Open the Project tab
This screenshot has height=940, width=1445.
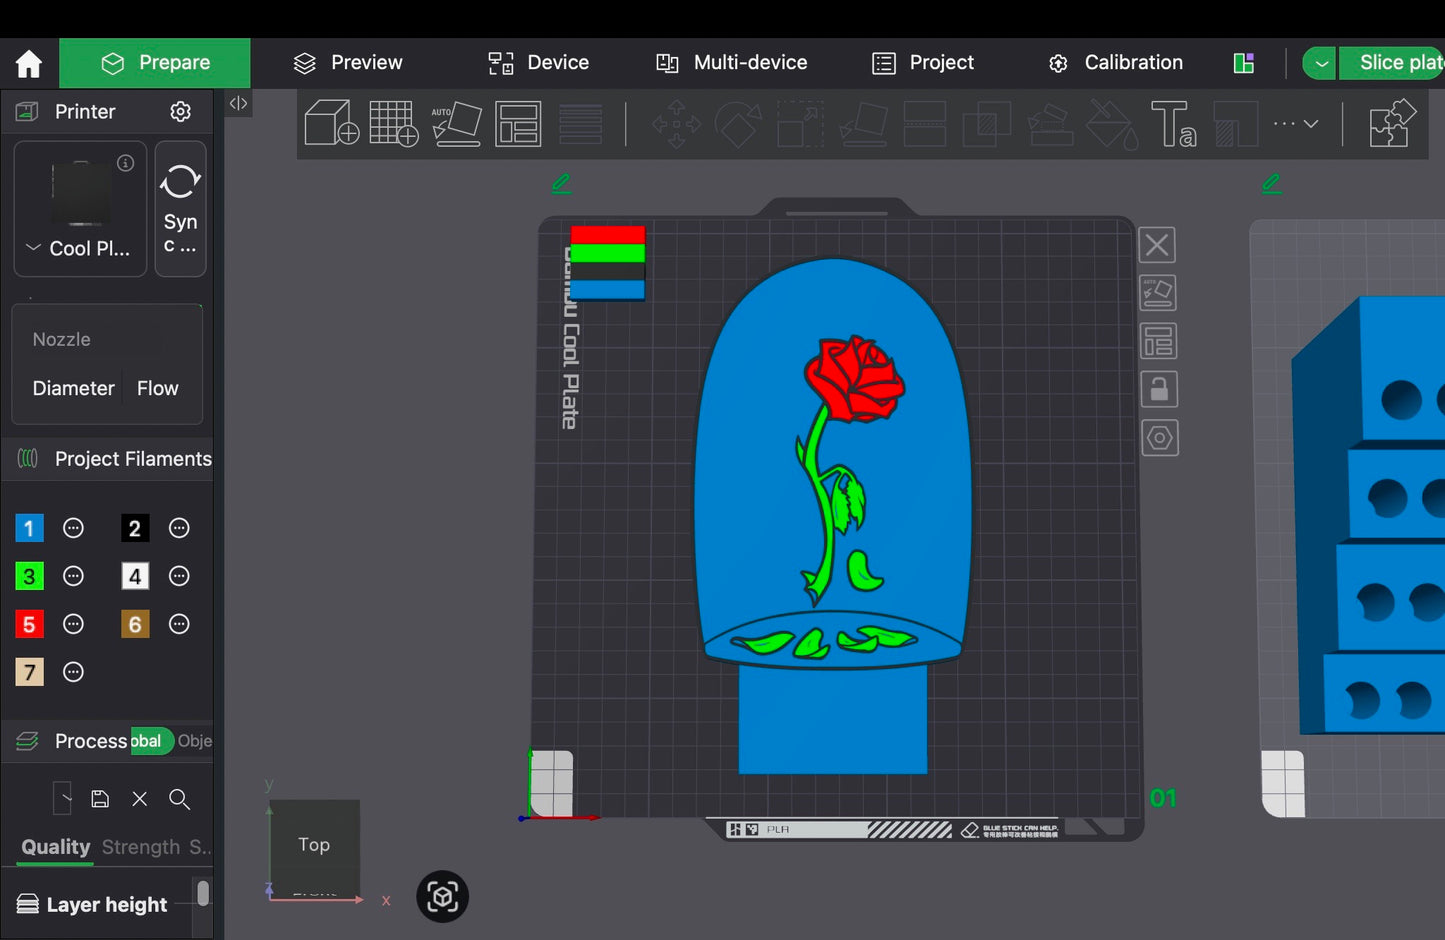tap(923, 63)
